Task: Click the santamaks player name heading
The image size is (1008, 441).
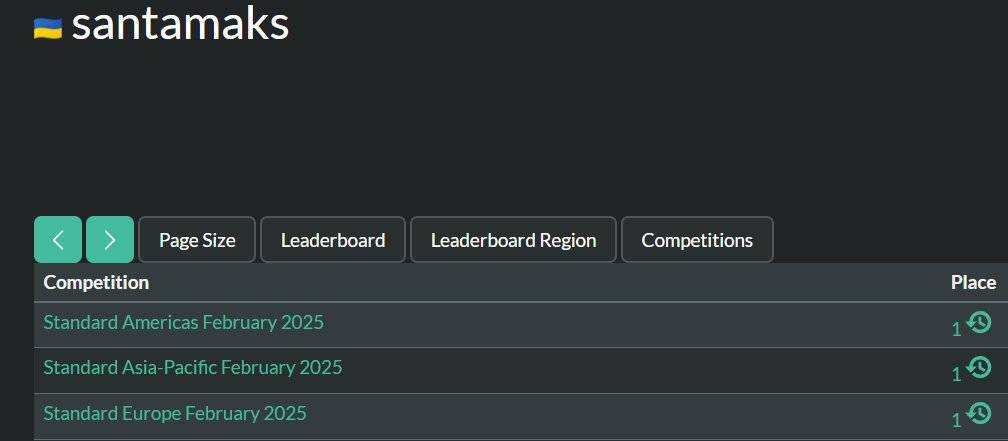Action: 180,25
